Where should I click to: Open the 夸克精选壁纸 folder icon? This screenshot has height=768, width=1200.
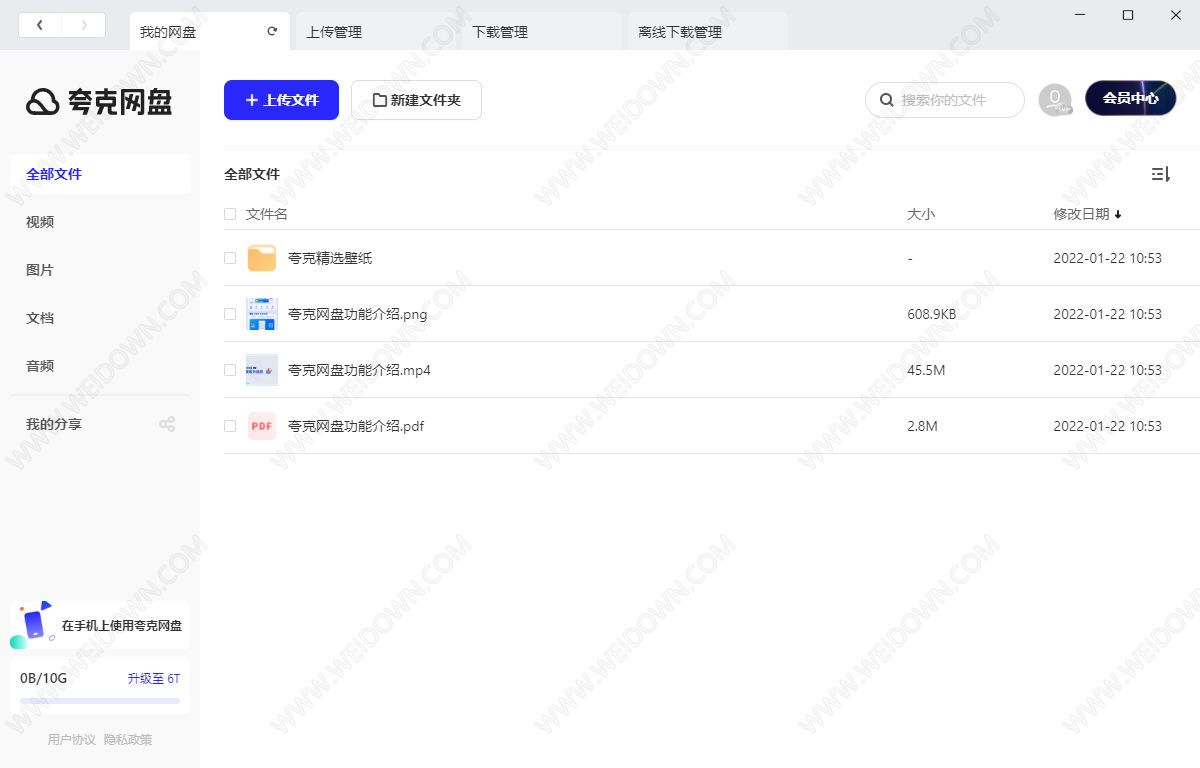(x=262, y=258)
